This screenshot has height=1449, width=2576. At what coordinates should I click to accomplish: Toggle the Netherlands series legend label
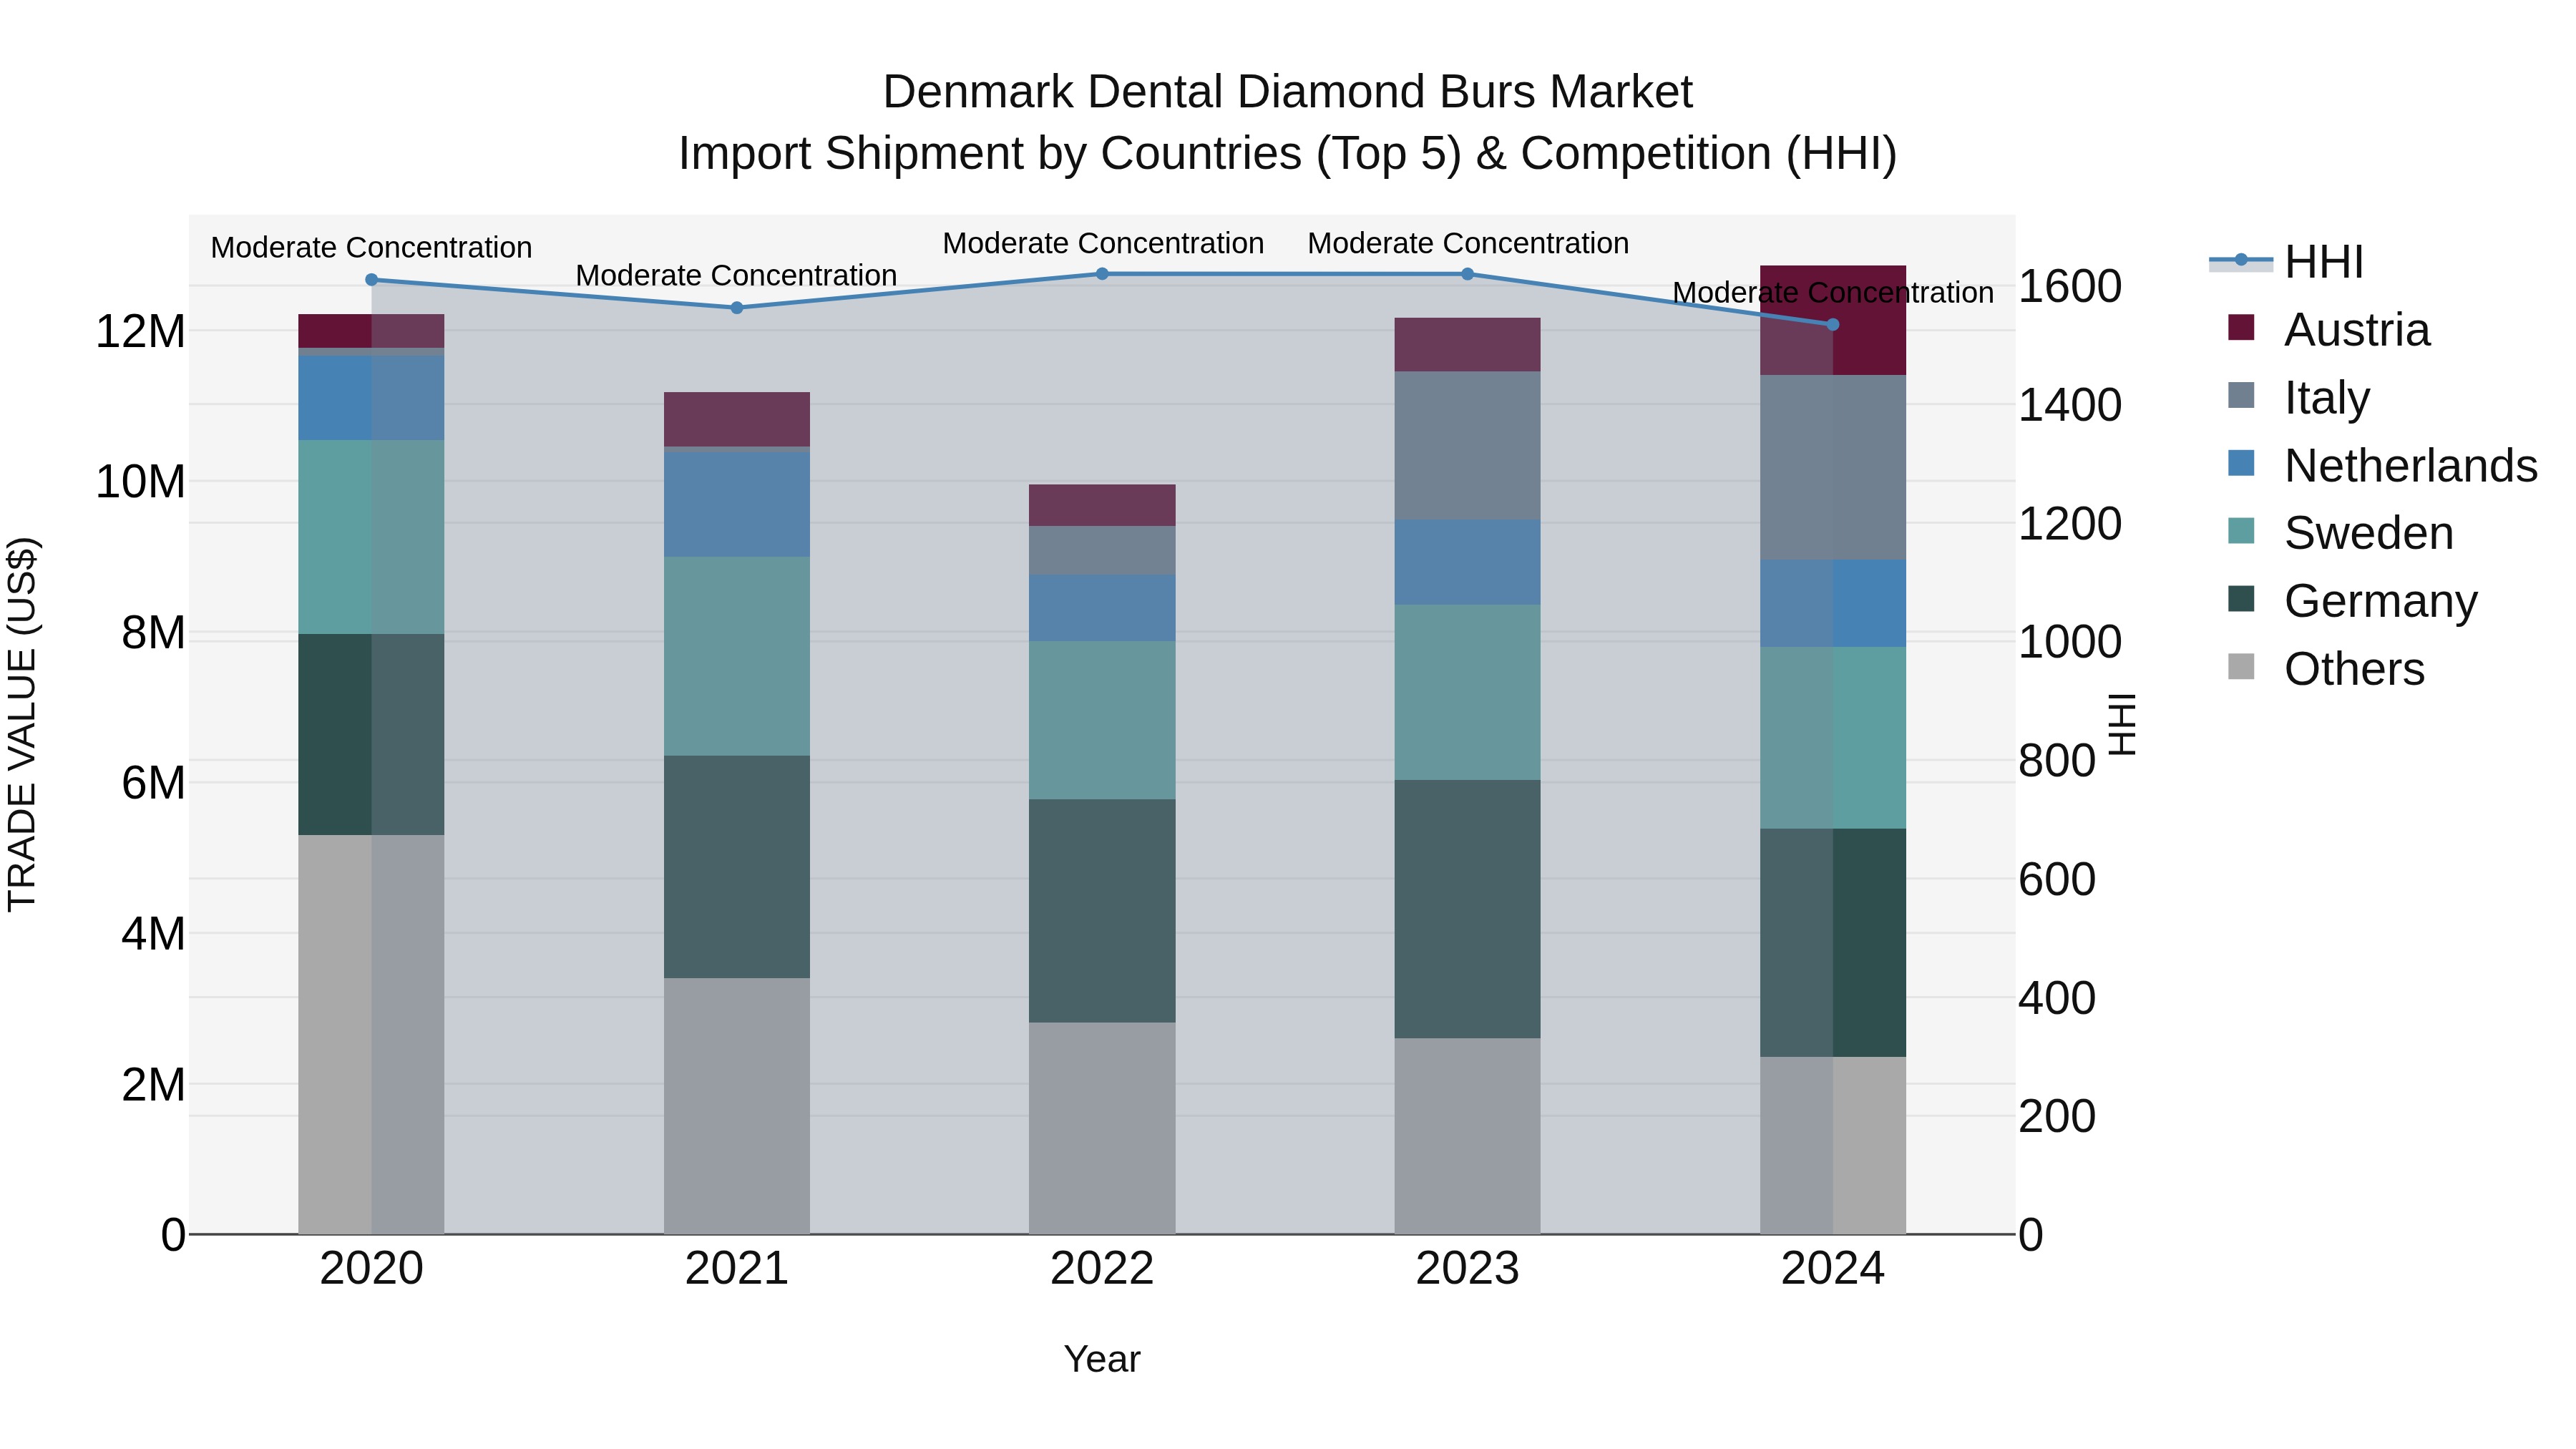click(2411, 466)
